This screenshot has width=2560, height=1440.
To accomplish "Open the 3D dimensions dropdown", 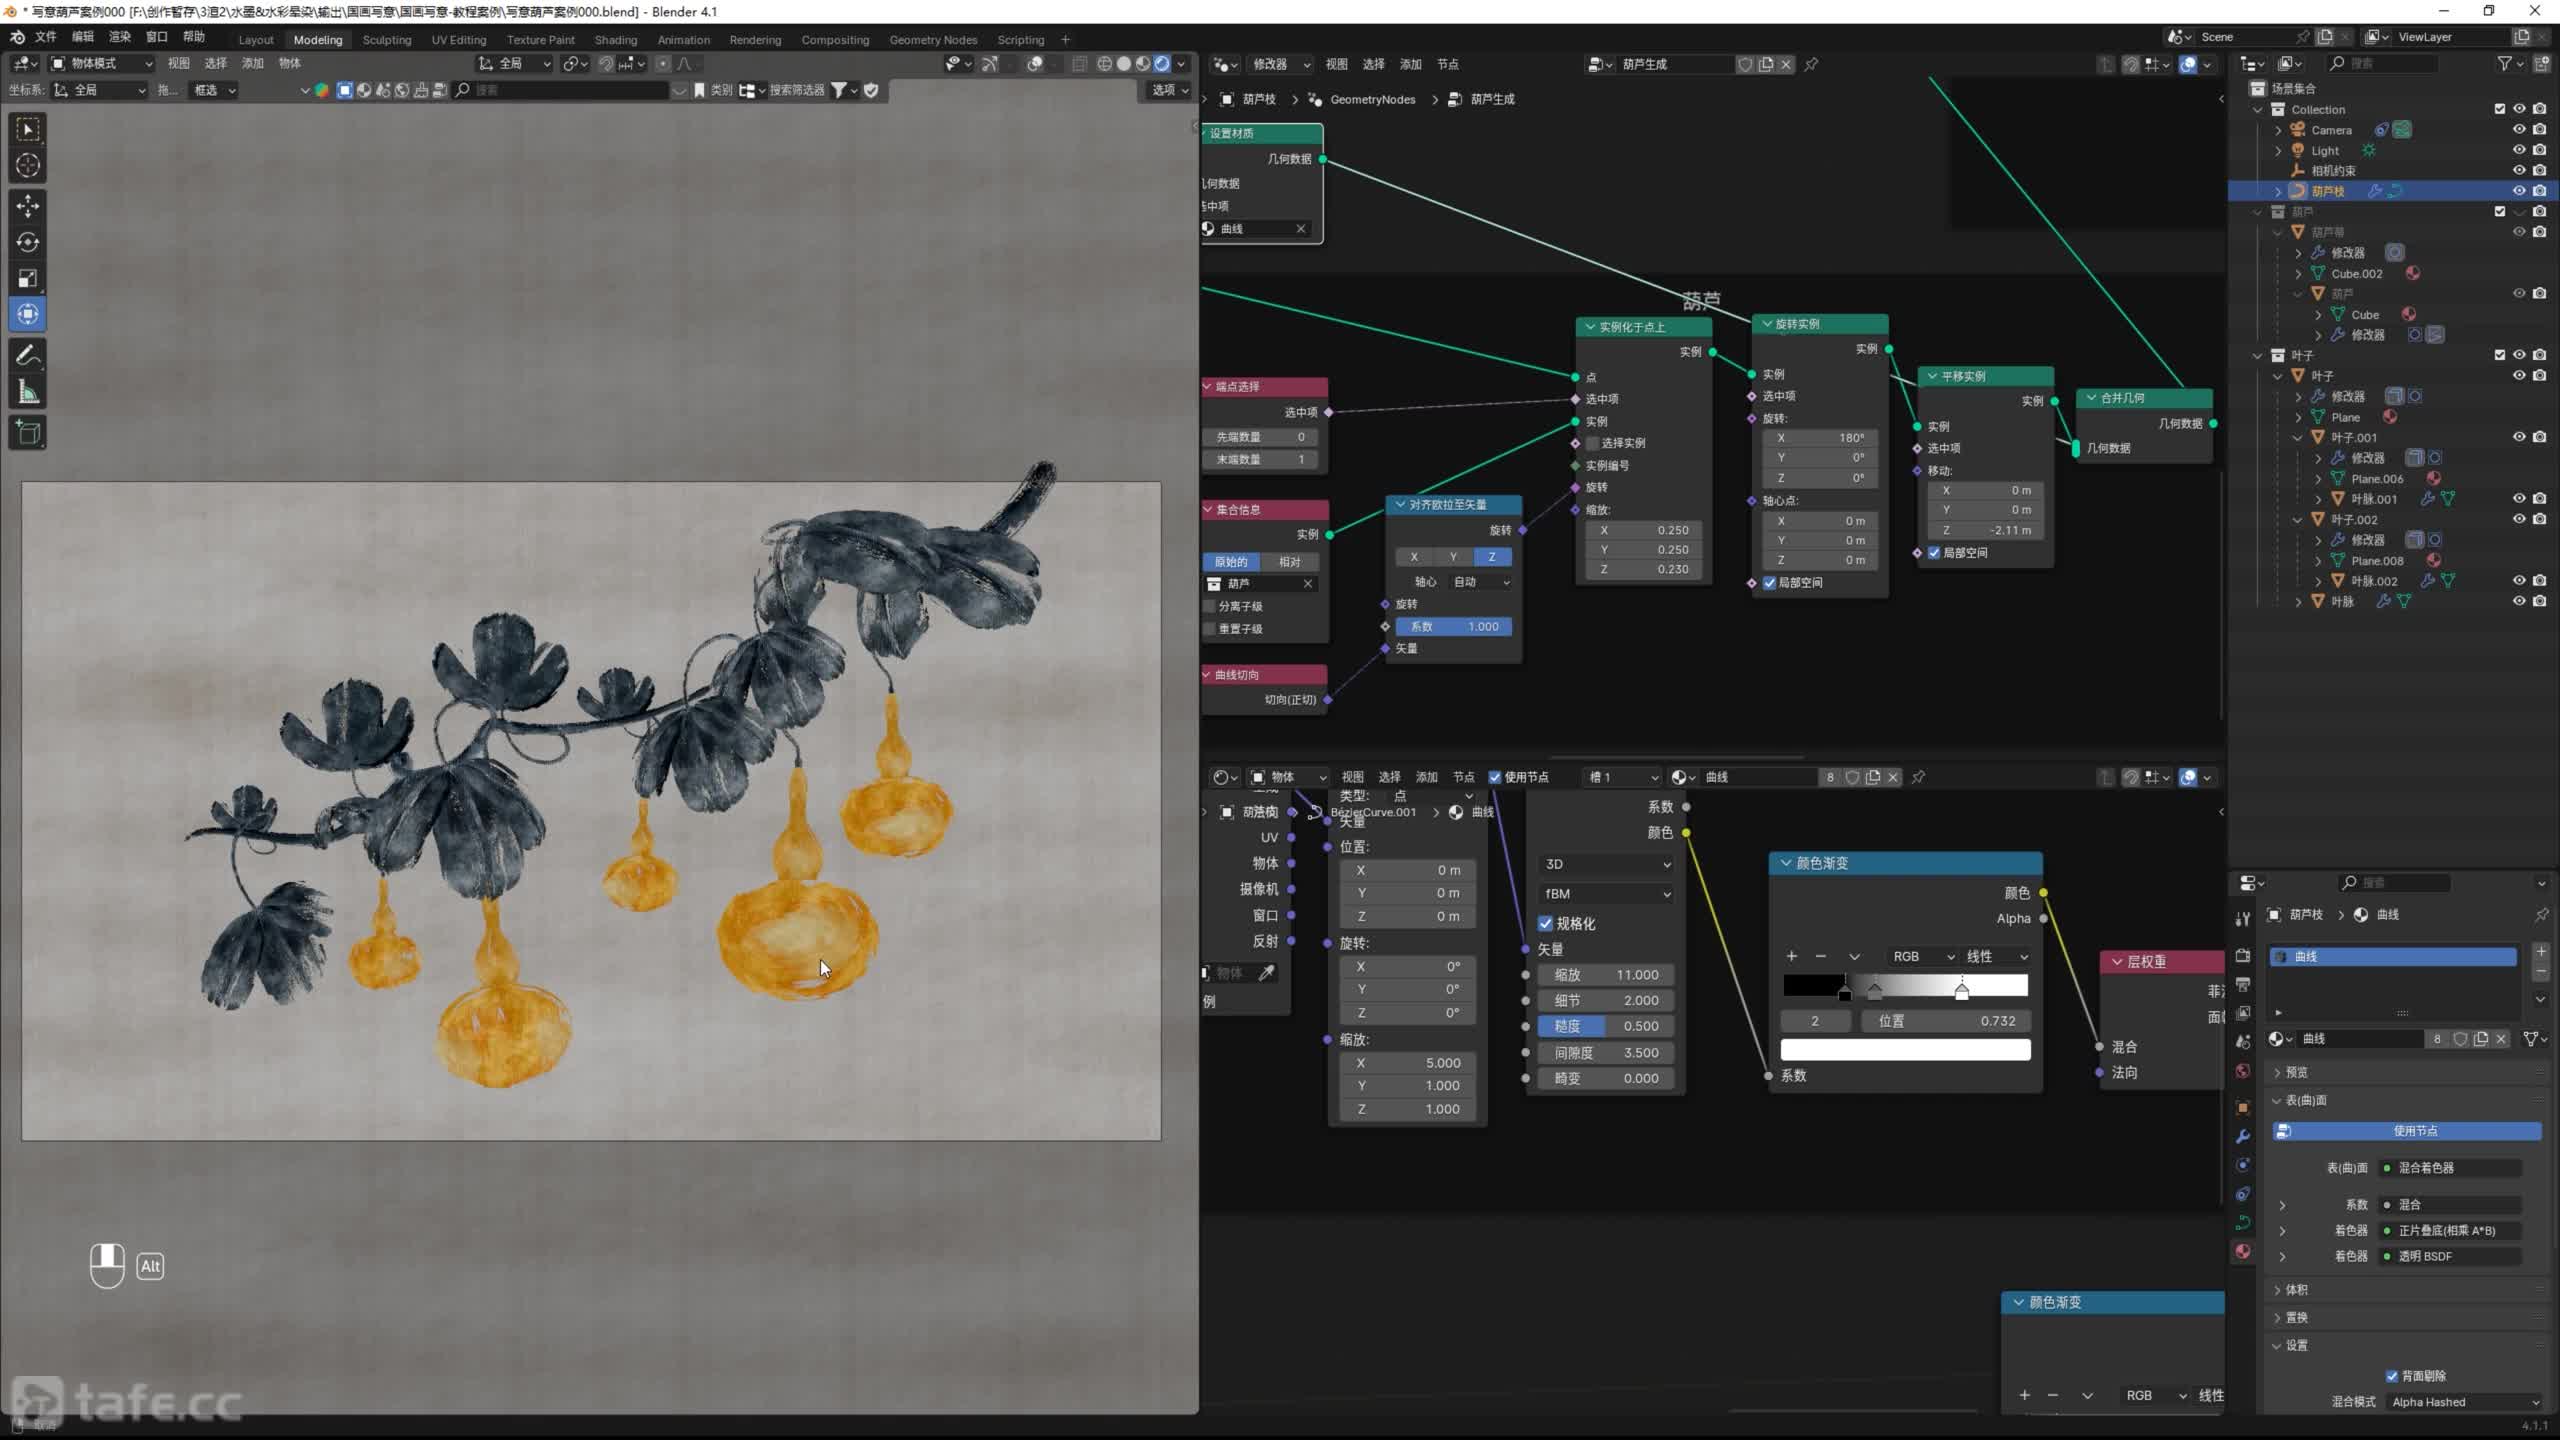I will [x=1606, y=864].
